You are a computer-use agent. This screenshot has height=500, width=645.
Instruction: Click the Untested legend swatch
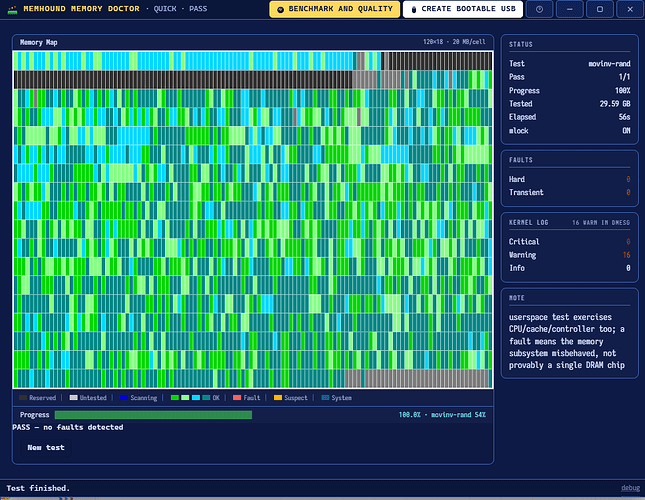click(74, 398)
